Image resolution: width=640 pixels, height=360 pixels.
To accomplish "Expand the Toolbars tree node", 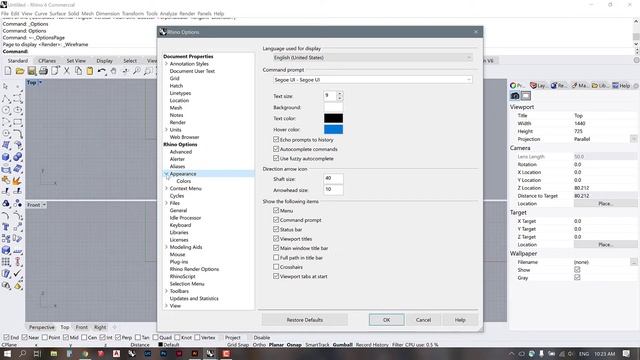I will click(x=166, y=291).
